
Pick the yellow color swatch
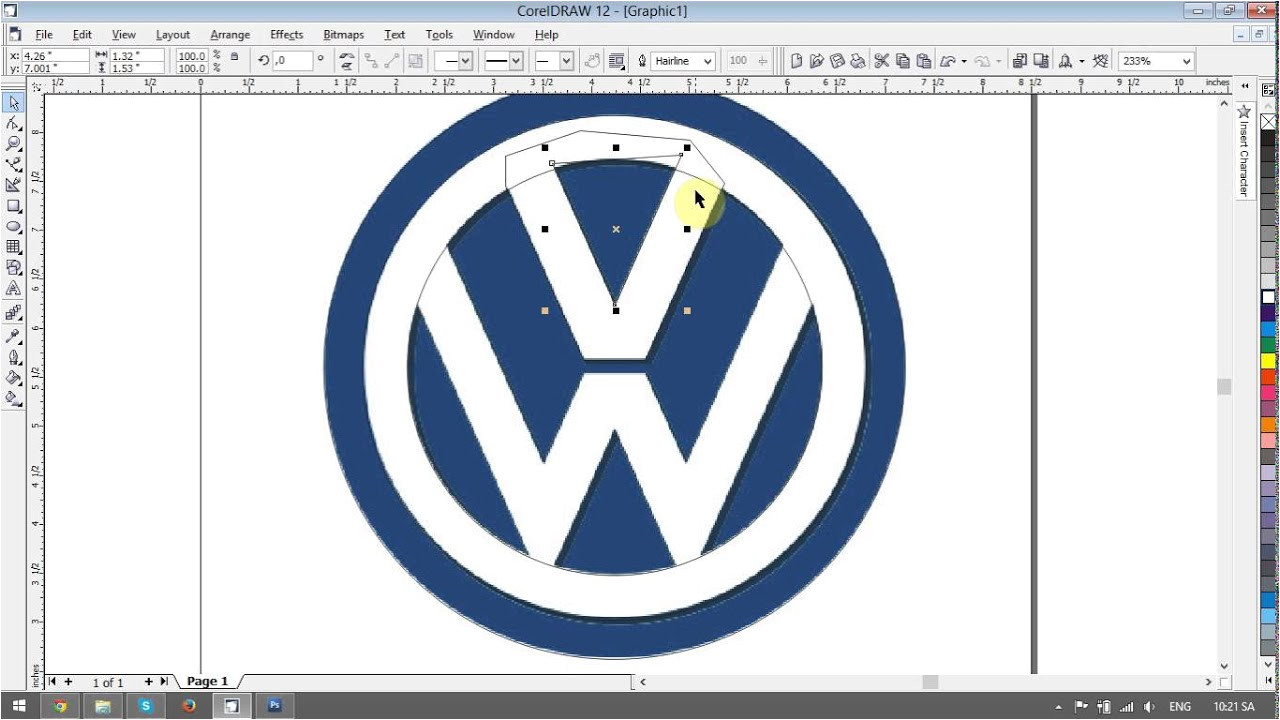(1268, 361)
